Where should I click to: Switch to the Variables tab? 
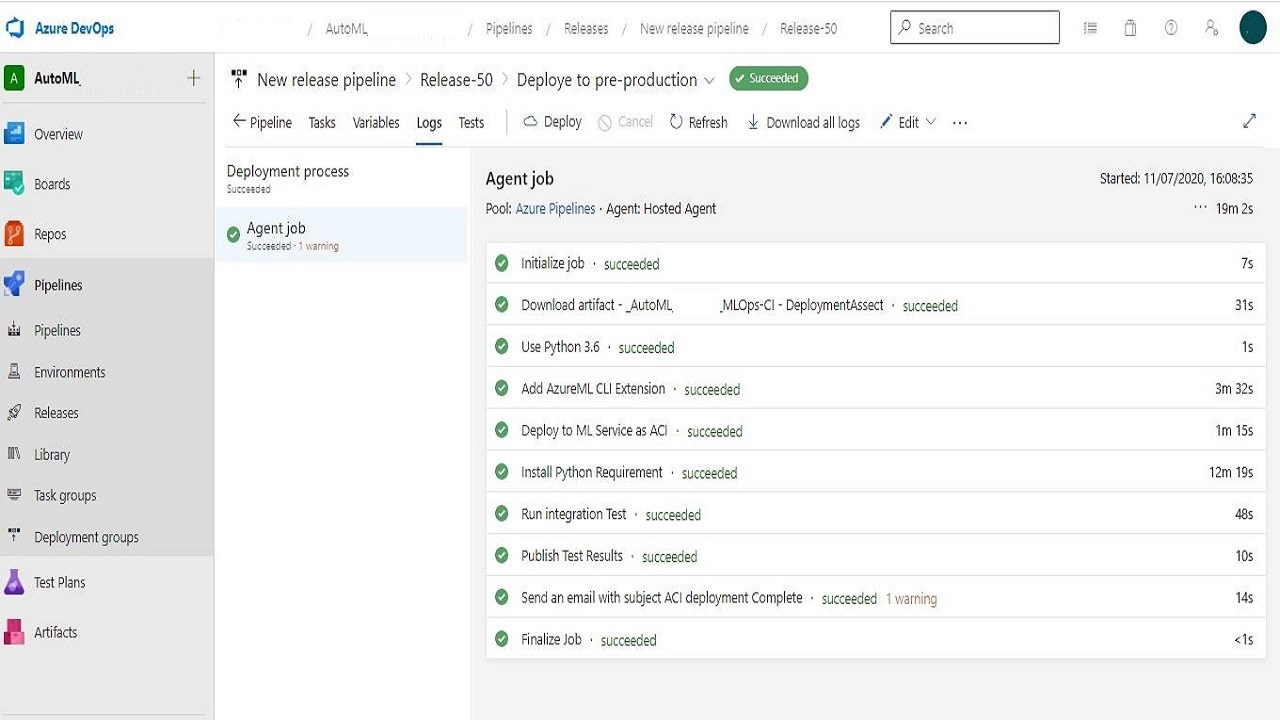point(376,122)
